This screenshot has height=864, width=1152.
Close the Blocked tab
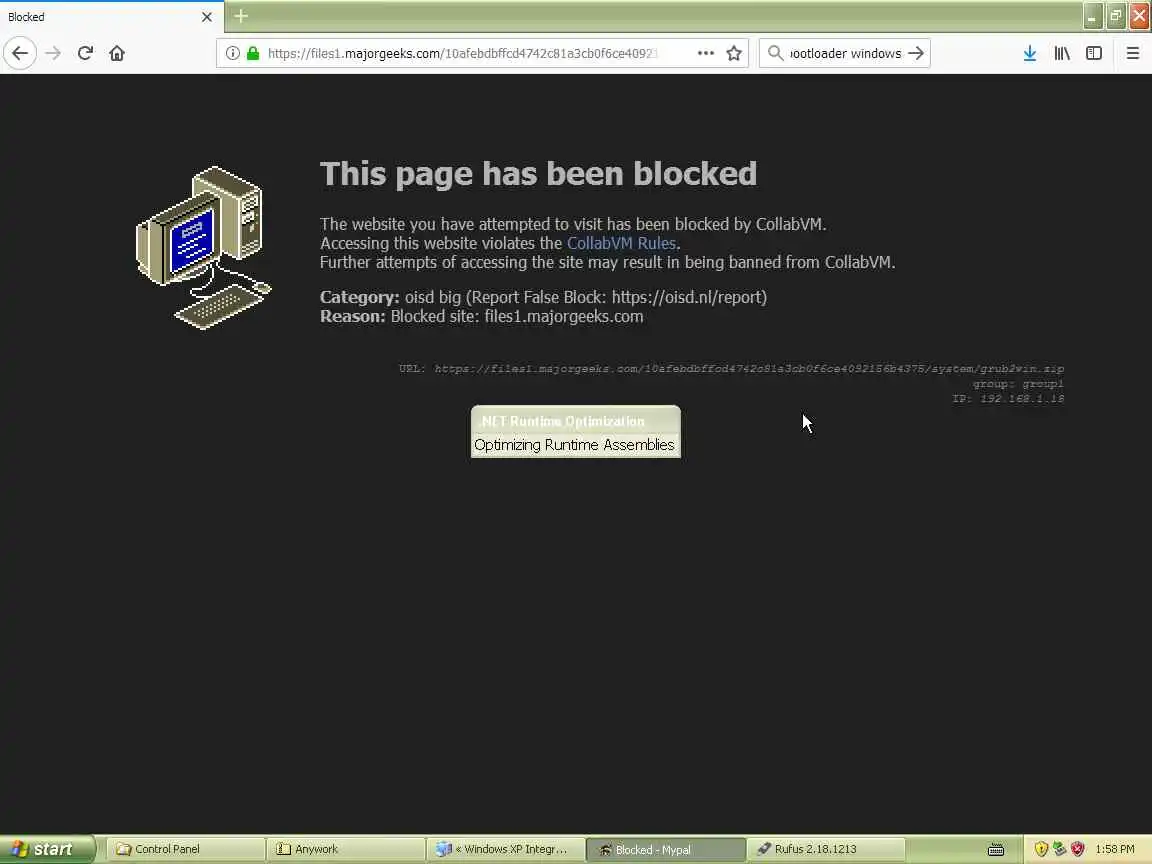(206, 17)
